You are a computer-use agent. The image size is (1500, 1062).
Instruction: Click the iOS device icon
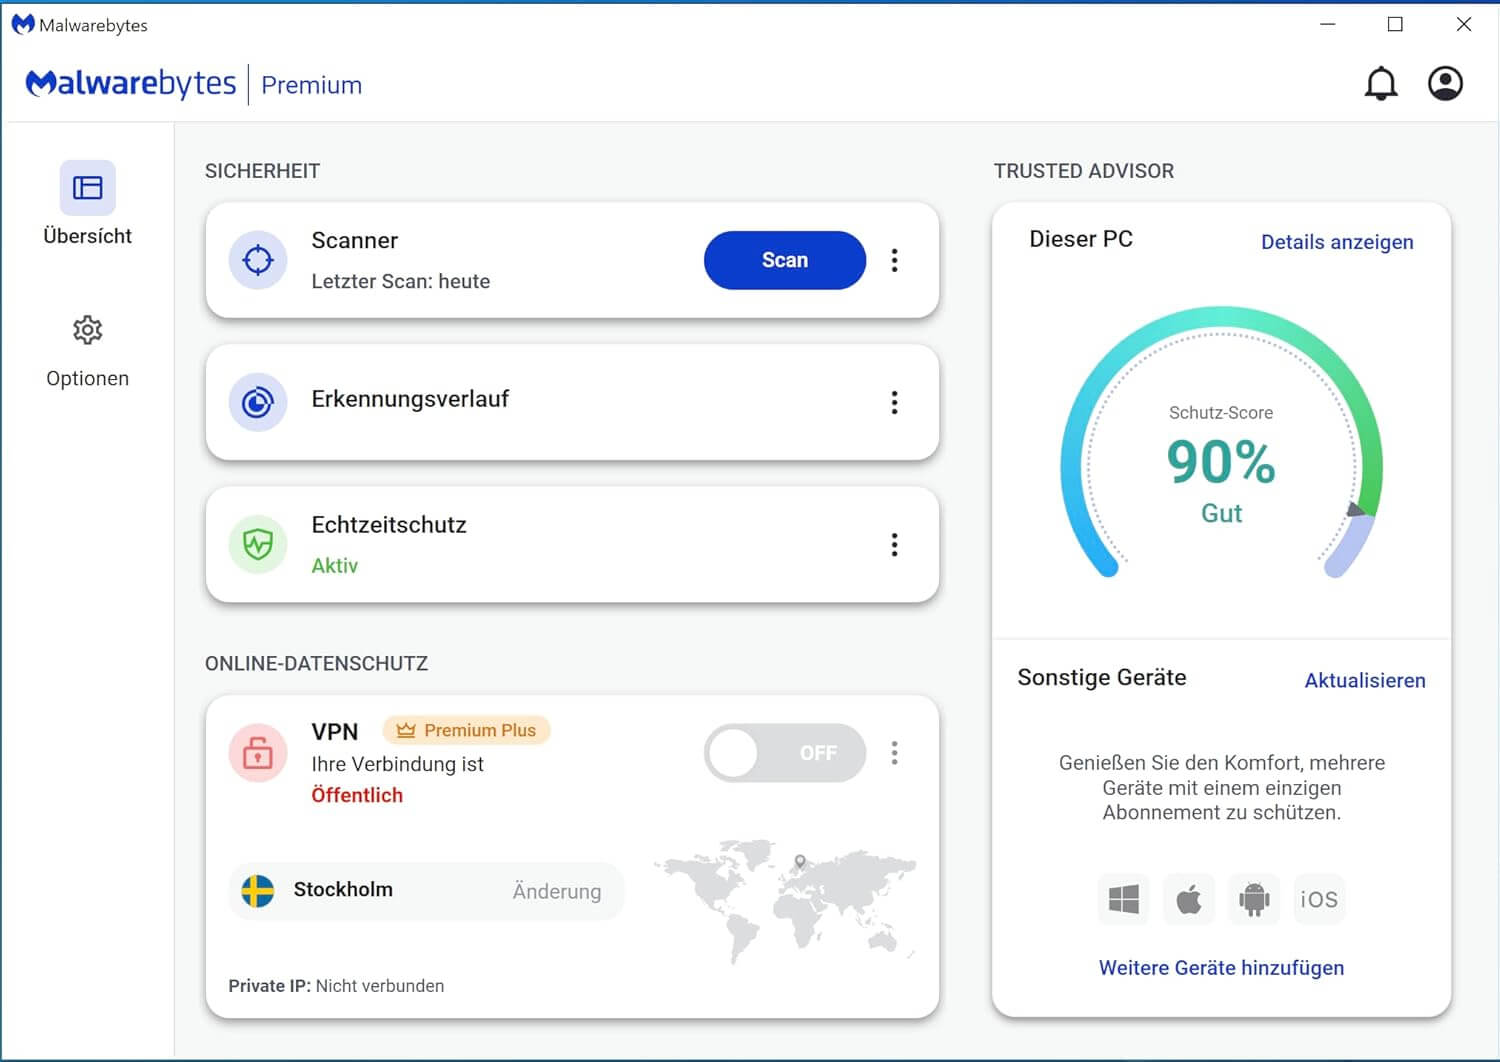(x=1318, y=899)
